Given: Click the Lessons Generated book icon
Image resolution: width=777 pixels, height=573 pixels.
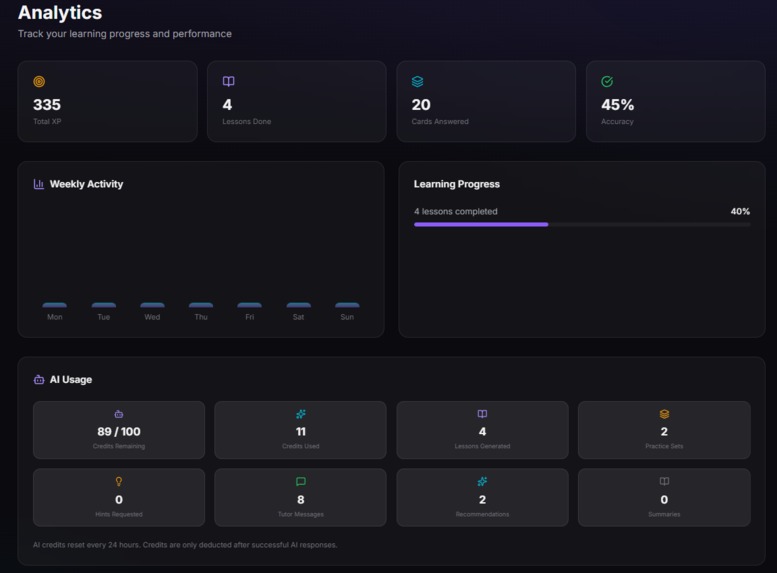Looking at the screenshot, I should [482, 414].
